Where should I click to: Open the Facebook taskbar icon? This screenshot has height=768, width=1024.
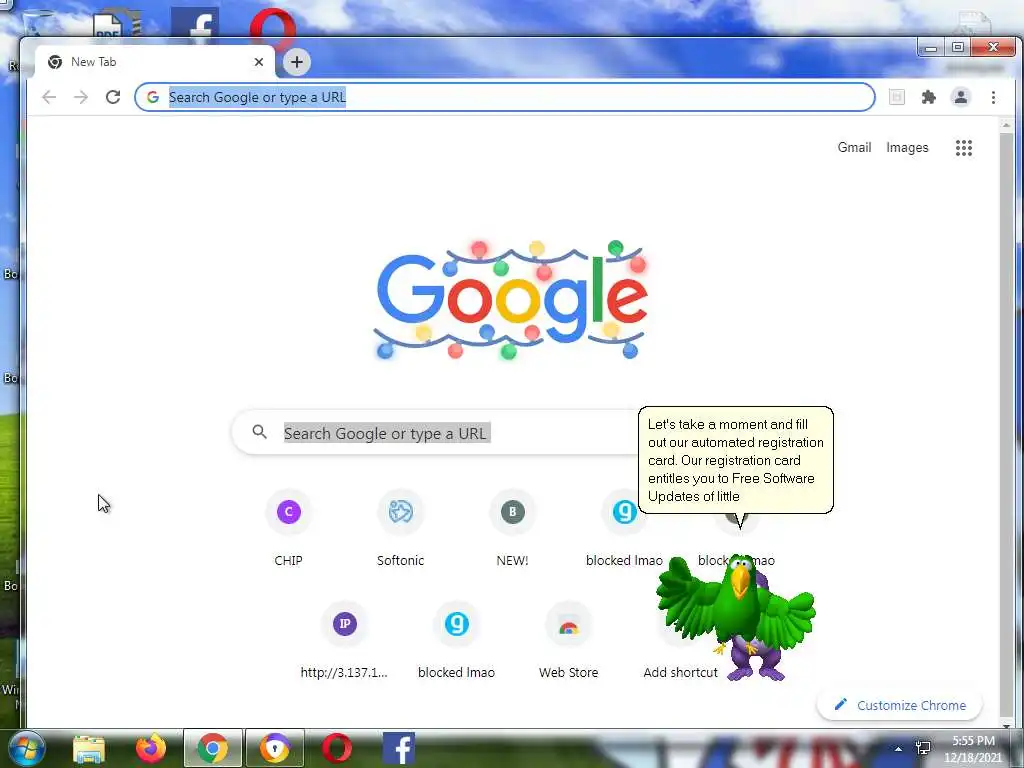click(x=398, y=748)
